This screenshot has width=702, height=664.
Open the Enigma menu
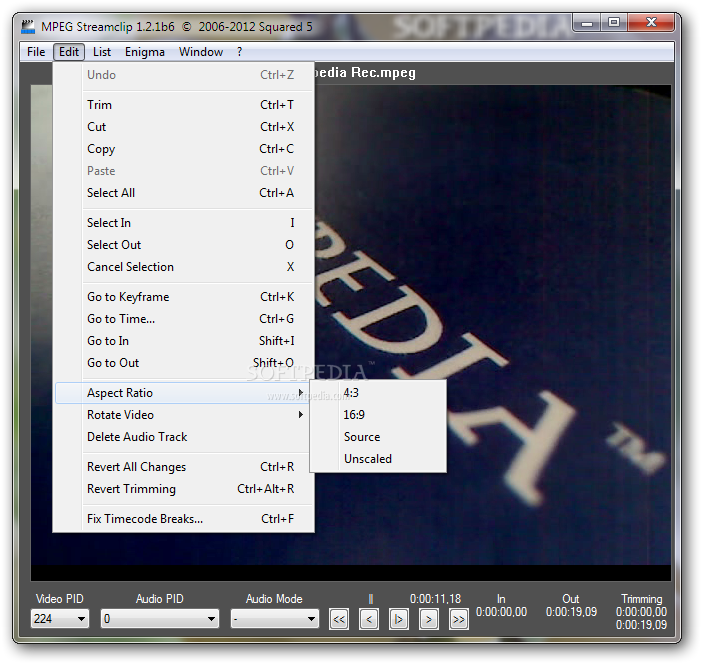[x=145, y=52]
